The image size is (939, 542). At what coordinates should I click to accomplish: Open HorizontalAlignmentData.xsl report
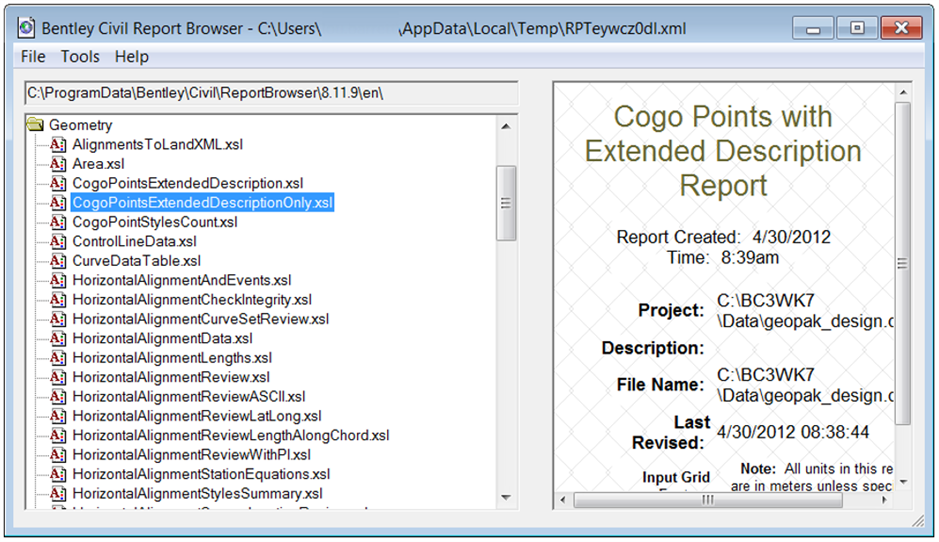click(x=162, y=338)
